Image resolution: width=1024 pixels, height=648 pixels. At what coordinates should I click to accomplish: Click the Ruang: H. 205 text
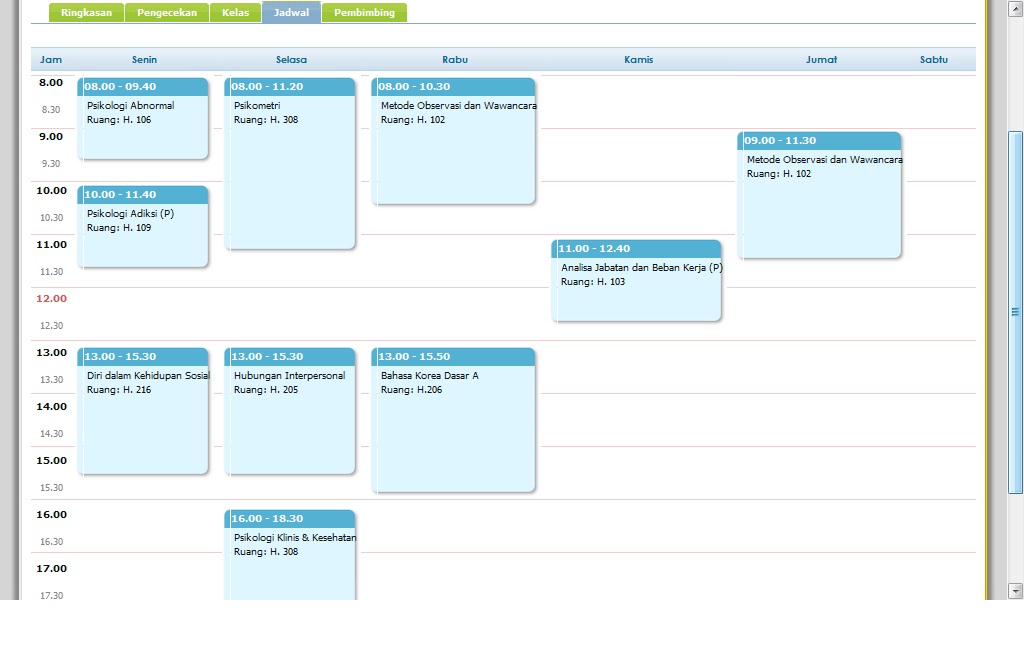(x=266, y=390)
